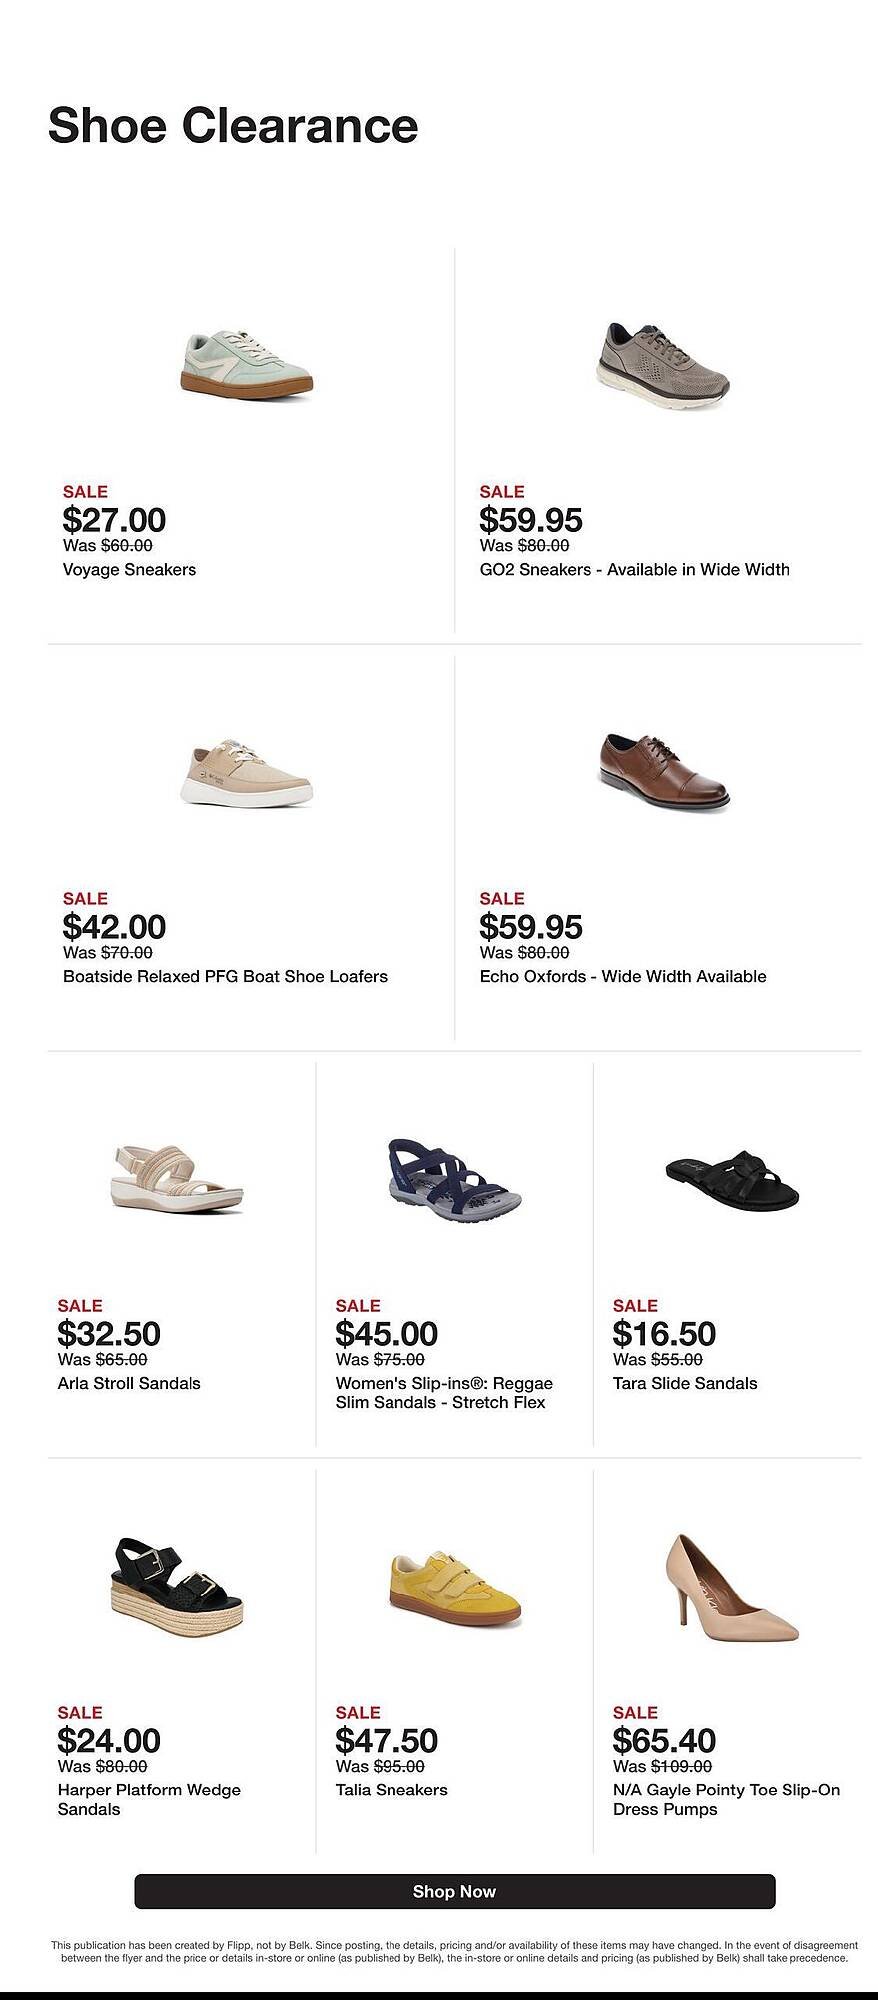Viewport: 878px width, 2000px height.
Task: Open the Voyage Sneakers title link
Action: pyautogui.click(x=129, y=569)
